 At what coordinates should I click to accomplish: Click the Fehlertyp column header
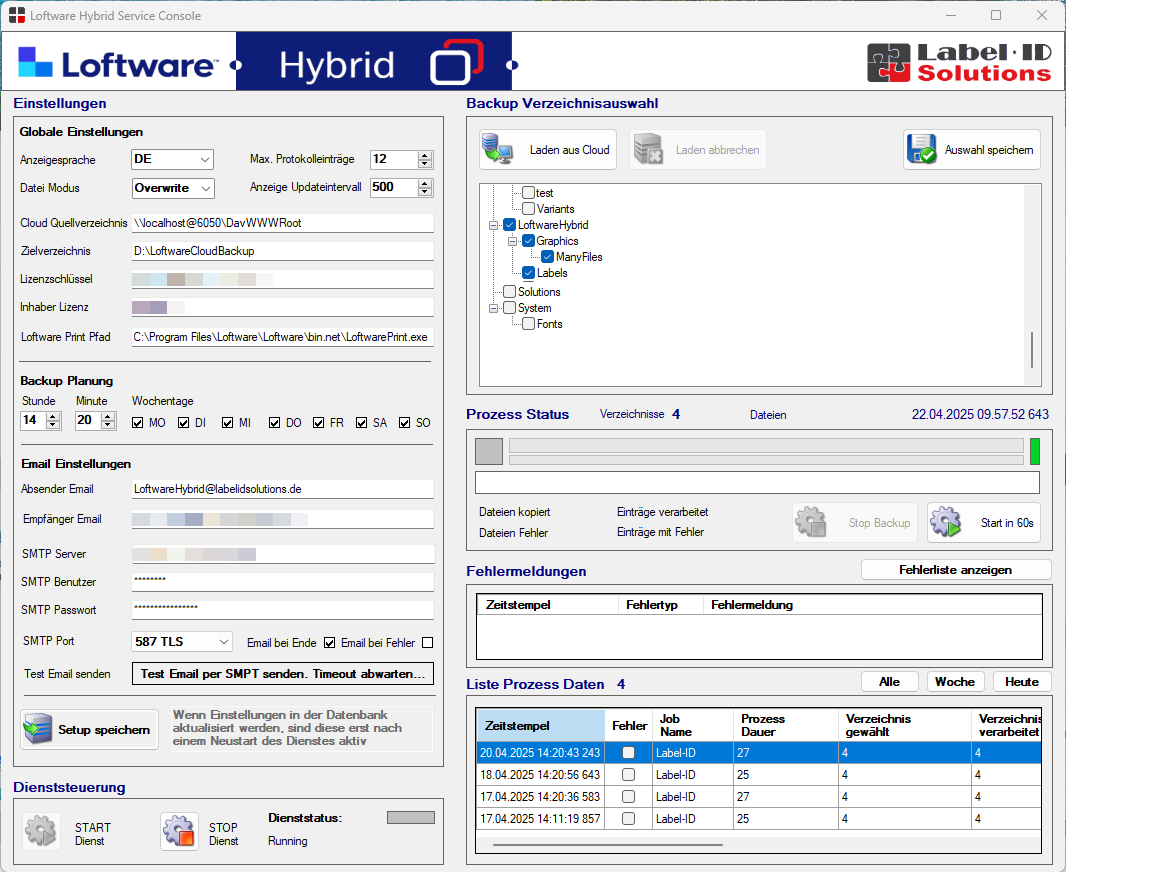(660, 605)
